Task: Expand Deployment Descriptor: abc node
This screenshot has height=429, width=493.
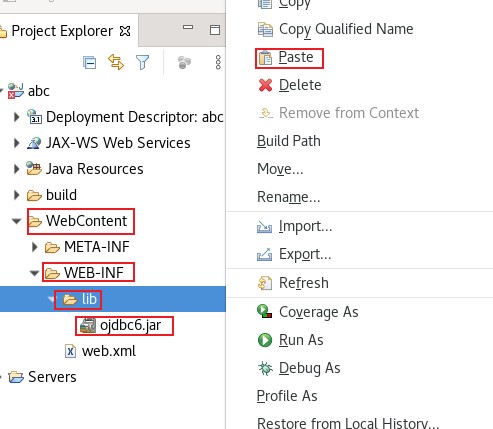Action: point(16,117)
